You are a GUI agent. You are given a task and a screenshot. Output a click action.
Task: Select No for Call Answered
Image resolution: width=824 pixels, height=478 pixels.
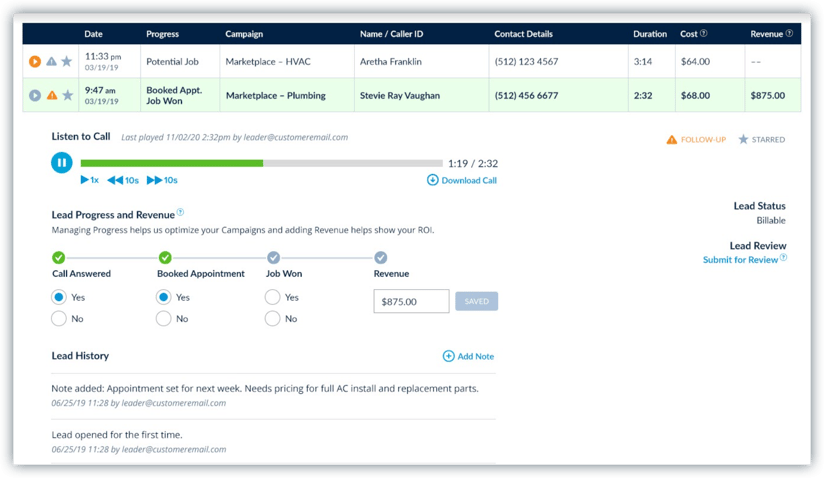59,318
